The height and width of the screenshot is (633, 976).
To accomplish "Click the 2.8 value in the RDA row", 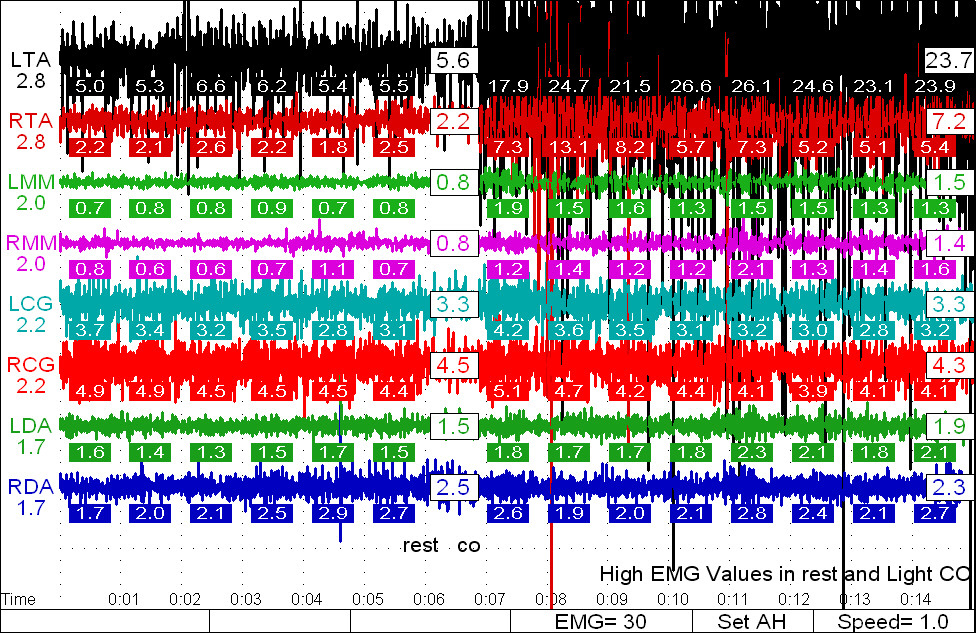I will point(753,513).
